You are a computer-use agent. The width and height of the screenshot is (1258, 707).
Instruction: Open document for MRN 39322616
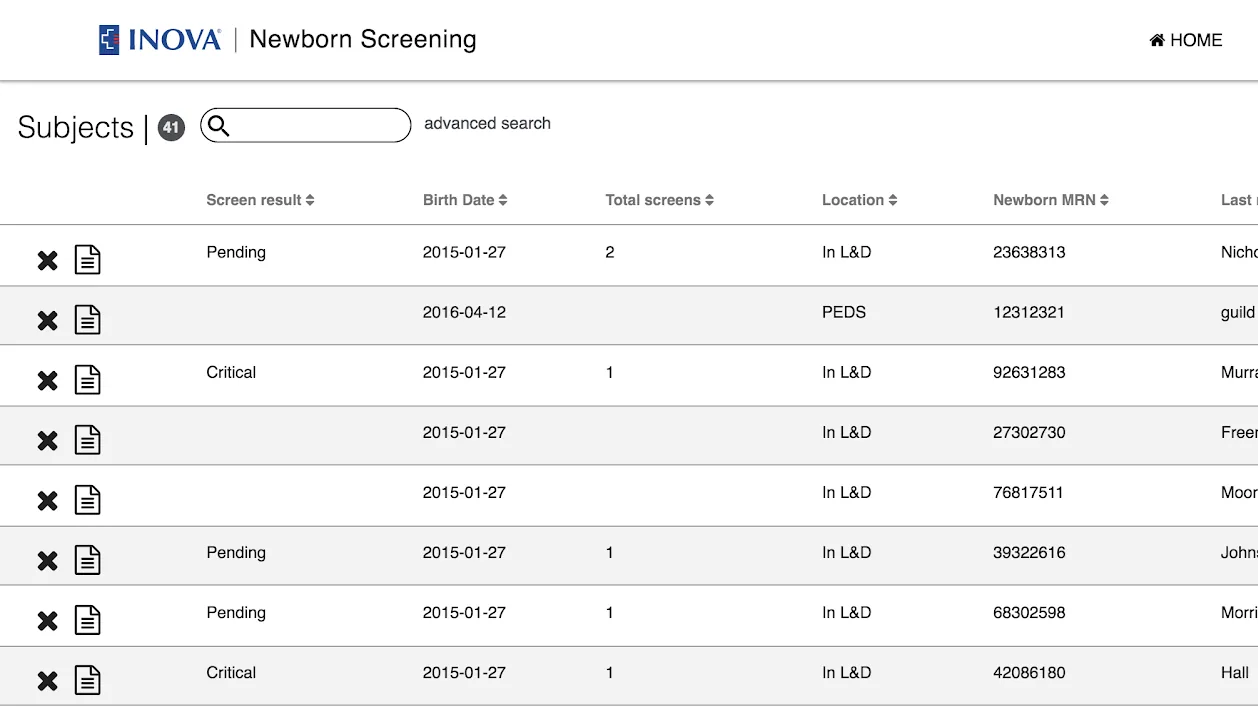(x=88, y=560)
